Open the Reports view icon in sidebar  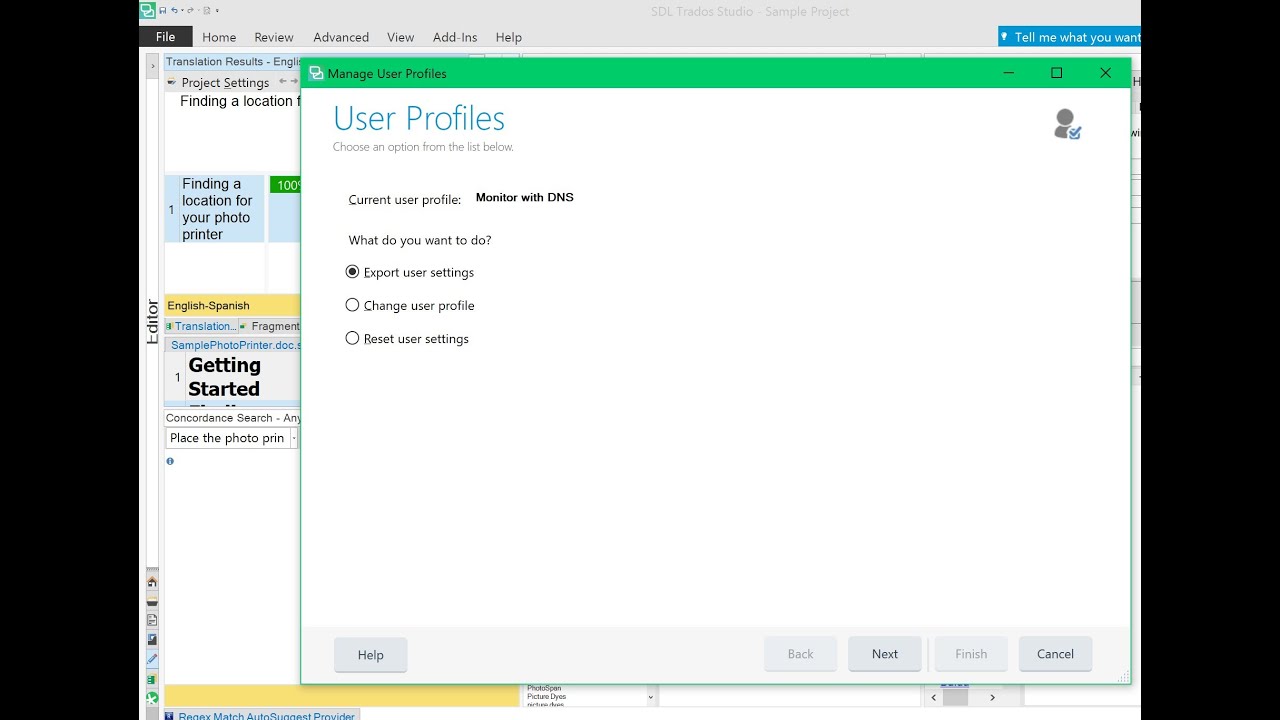[152, 640]
